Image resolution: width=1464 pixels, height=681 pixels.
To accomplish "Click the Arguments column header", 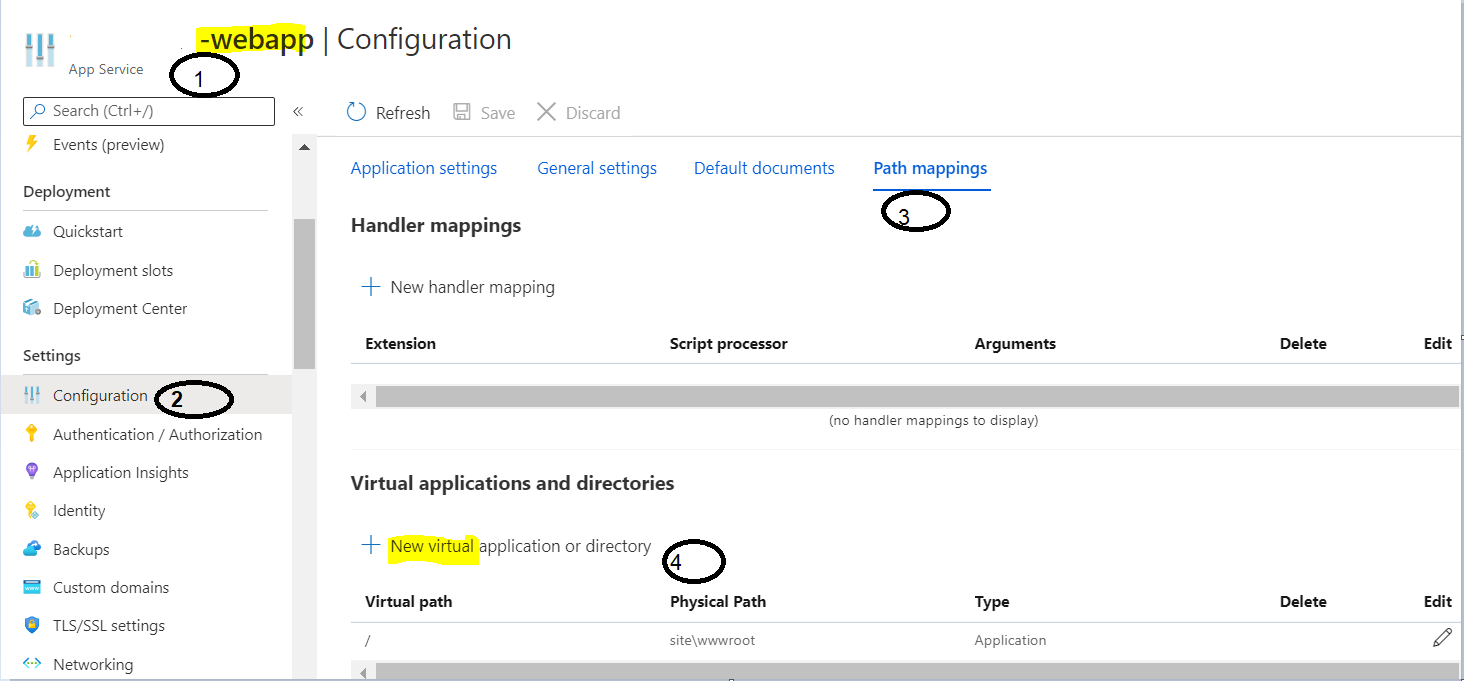I will (1015, 343).
